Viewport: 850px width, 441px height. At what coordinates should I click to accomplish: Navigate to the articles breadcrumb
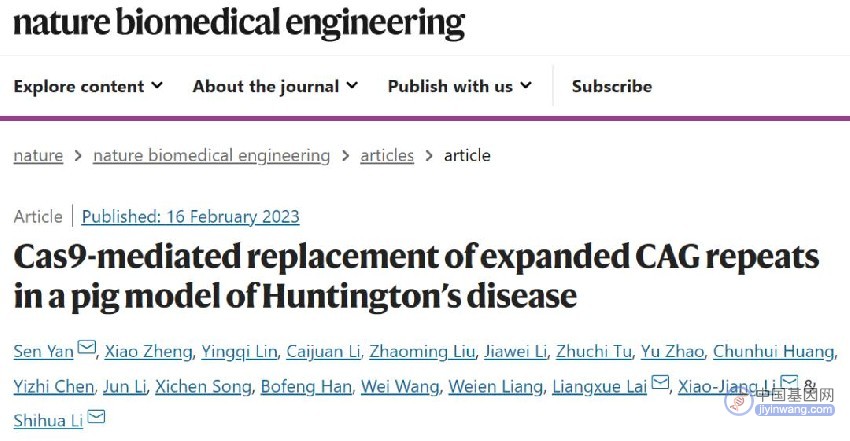coord(387,155)
